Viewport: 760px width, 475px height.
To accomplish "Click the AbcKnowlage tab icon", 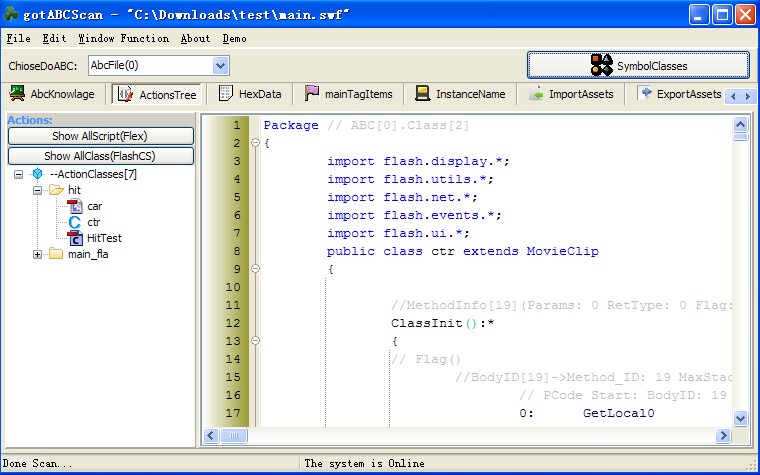I will coord(17,94).
